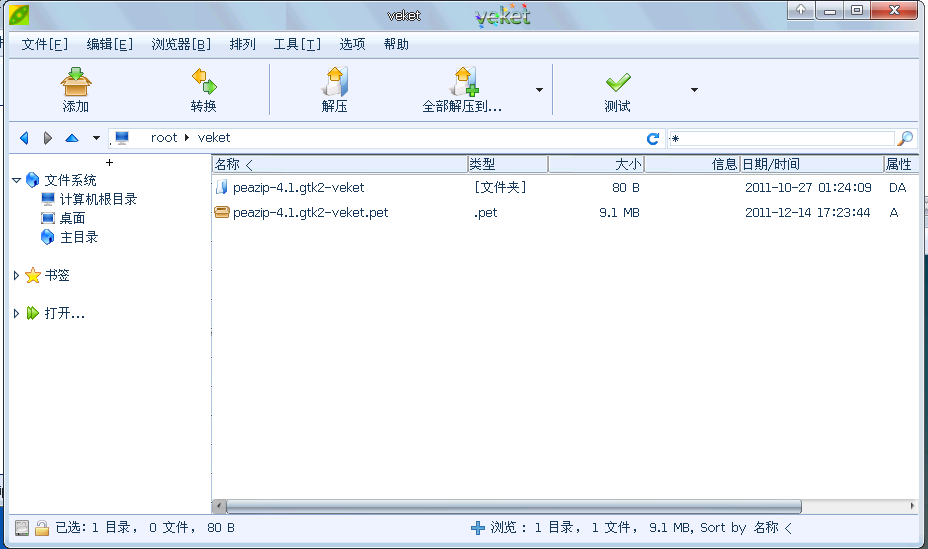Go back with the left arrow icon
The image size is (928, 549).
[x=24, y=138]
